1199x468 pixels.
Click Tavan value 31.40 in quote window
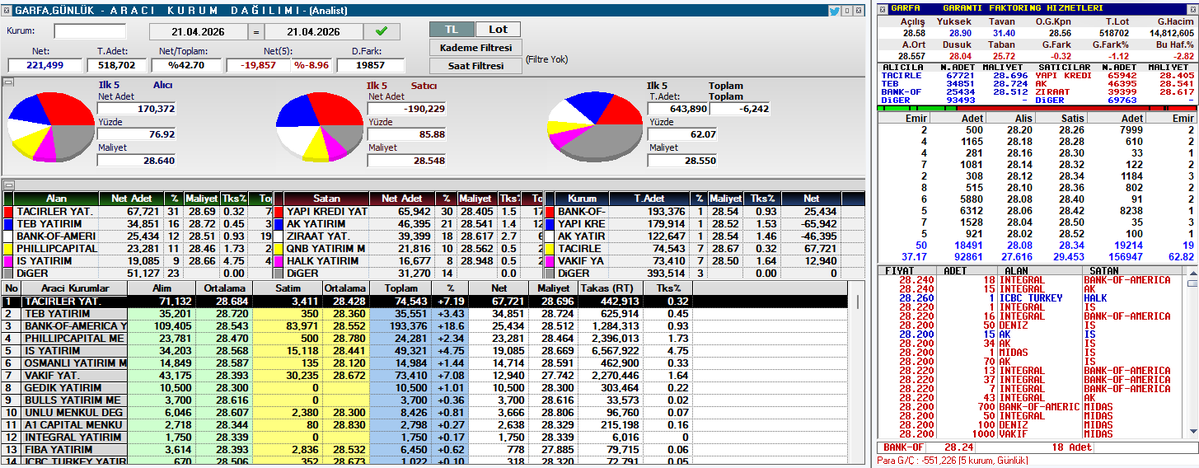[x=1003, y=34]
